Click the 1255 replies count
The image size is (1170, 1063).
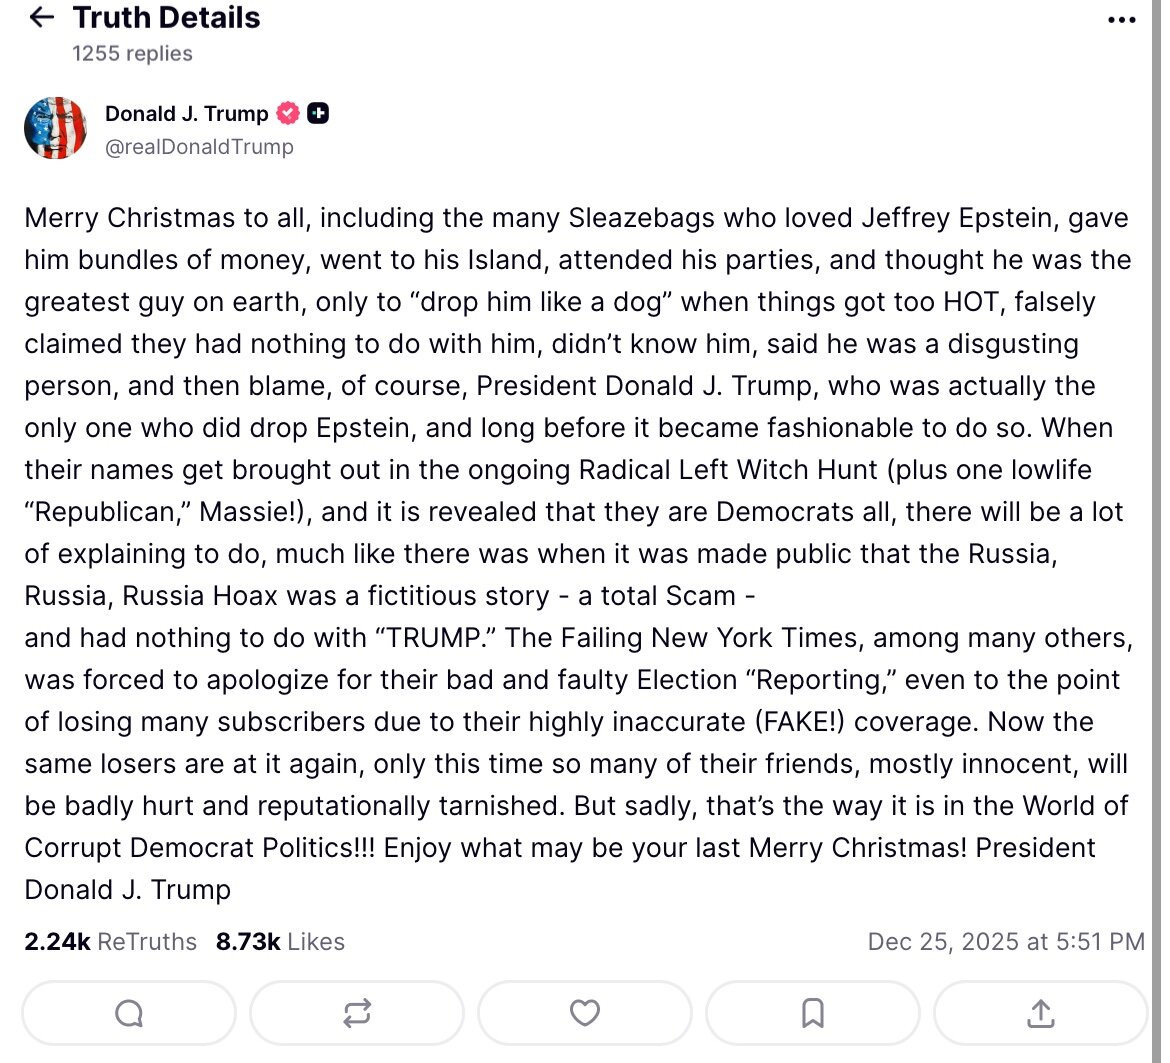tap(132, 54)
